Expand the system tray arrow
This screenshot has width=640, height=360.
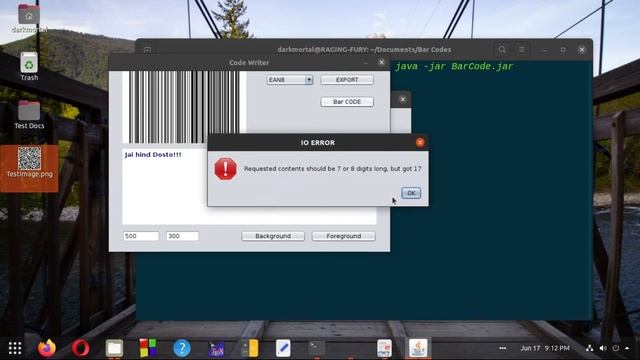627,348
